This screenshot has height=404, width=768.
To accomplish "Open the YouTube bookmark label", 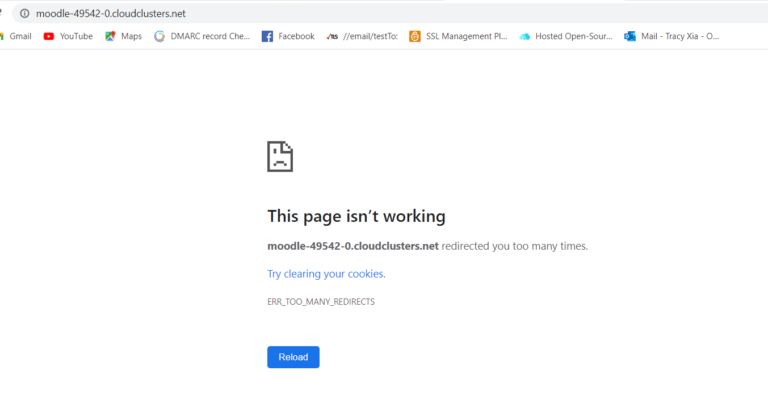I will tap(76, 36).
